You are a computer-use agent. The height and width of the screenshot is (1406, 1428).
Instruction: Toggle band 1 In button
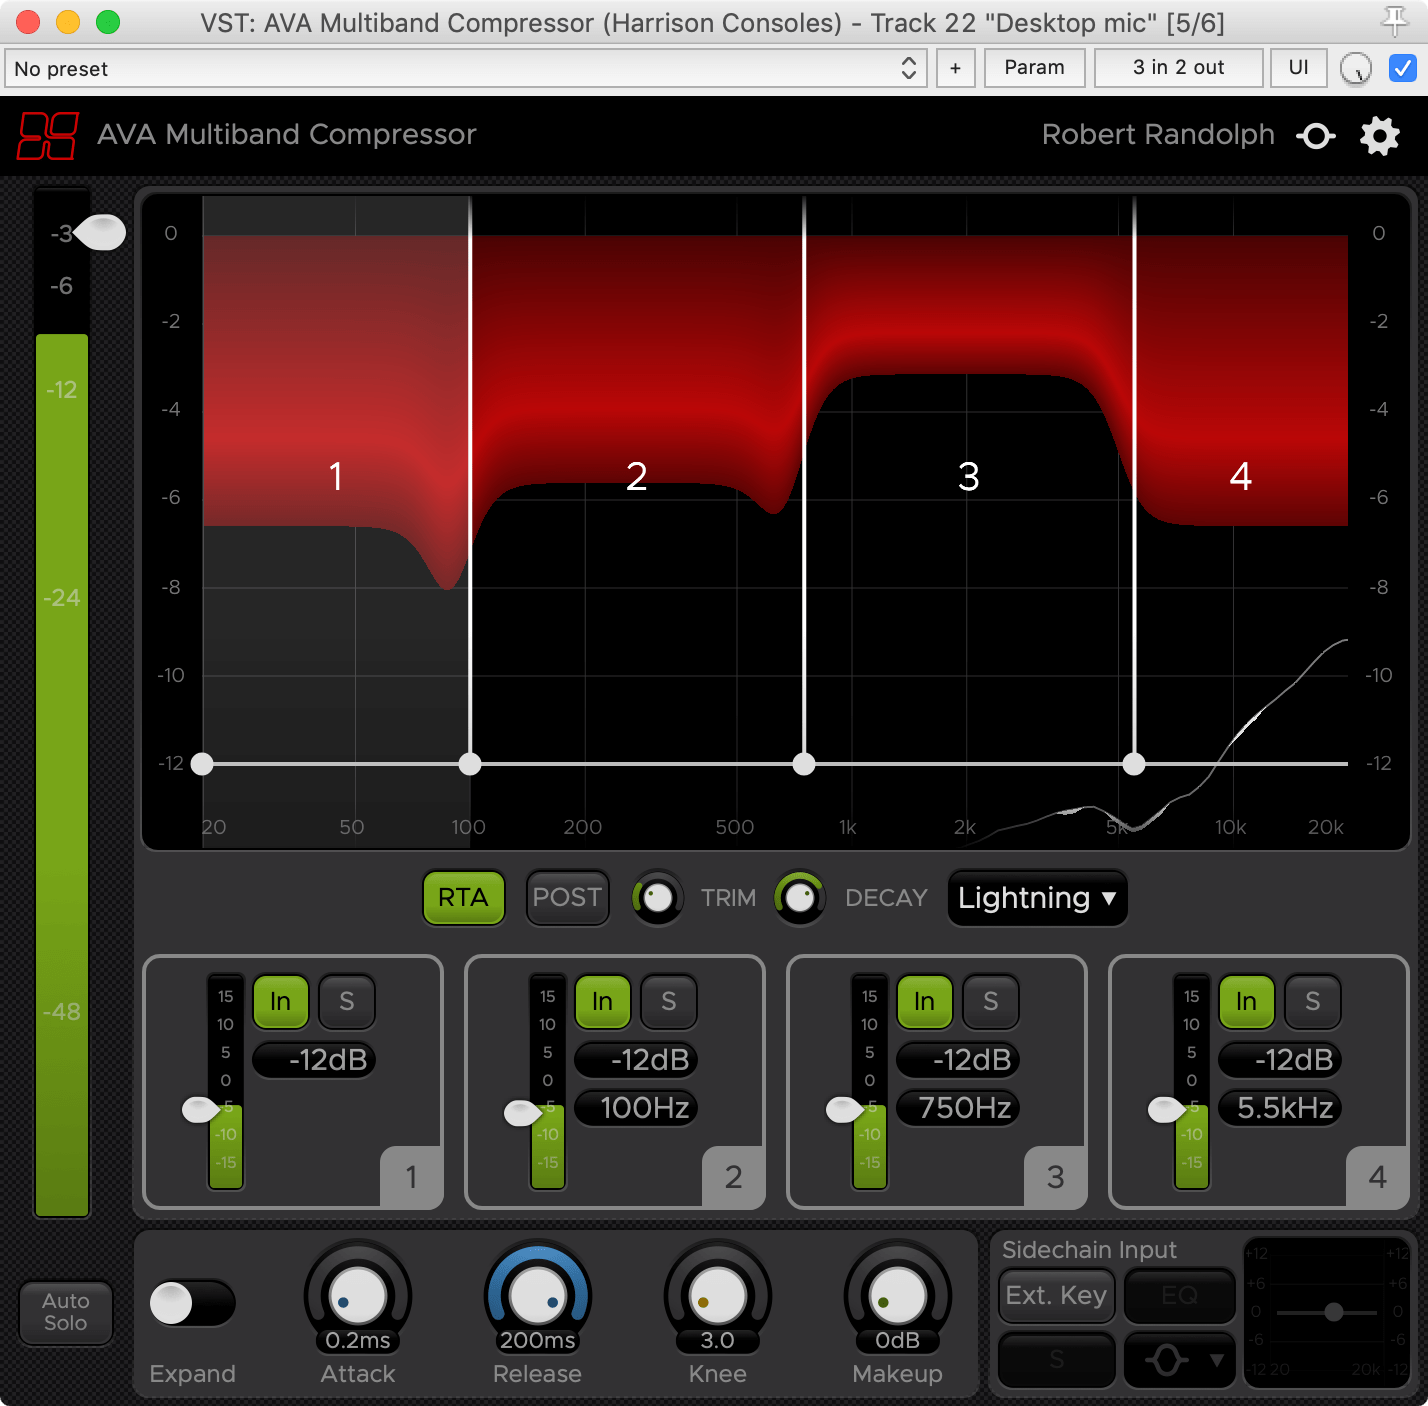tap(281, 1001)
